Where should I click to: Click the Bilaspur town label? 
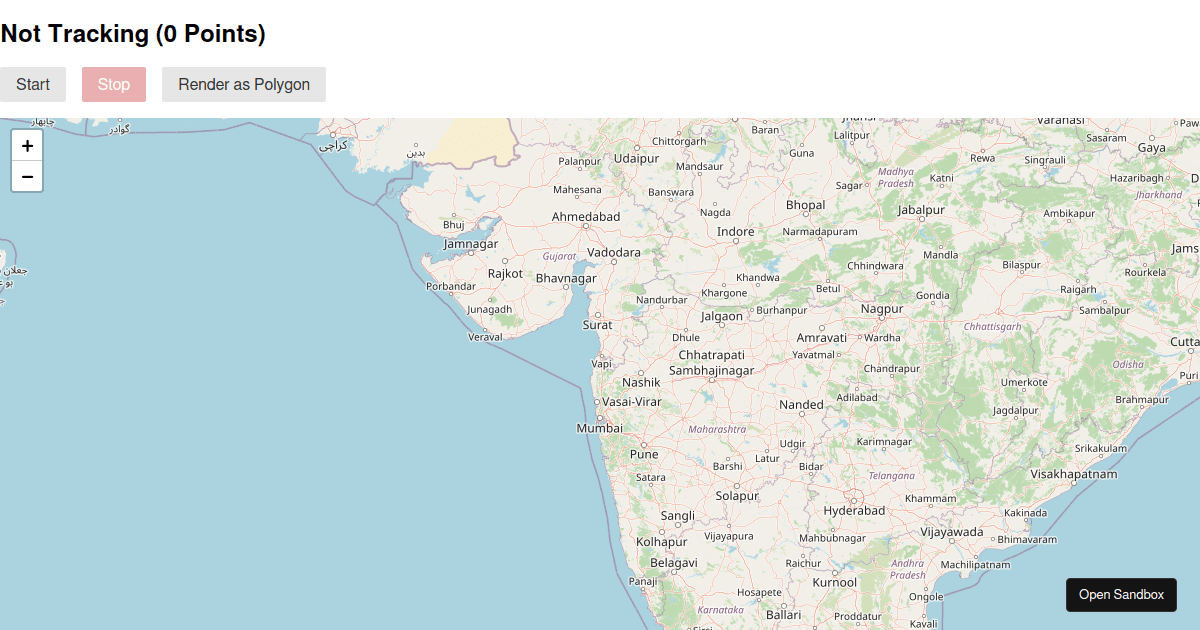[1021, 265]
